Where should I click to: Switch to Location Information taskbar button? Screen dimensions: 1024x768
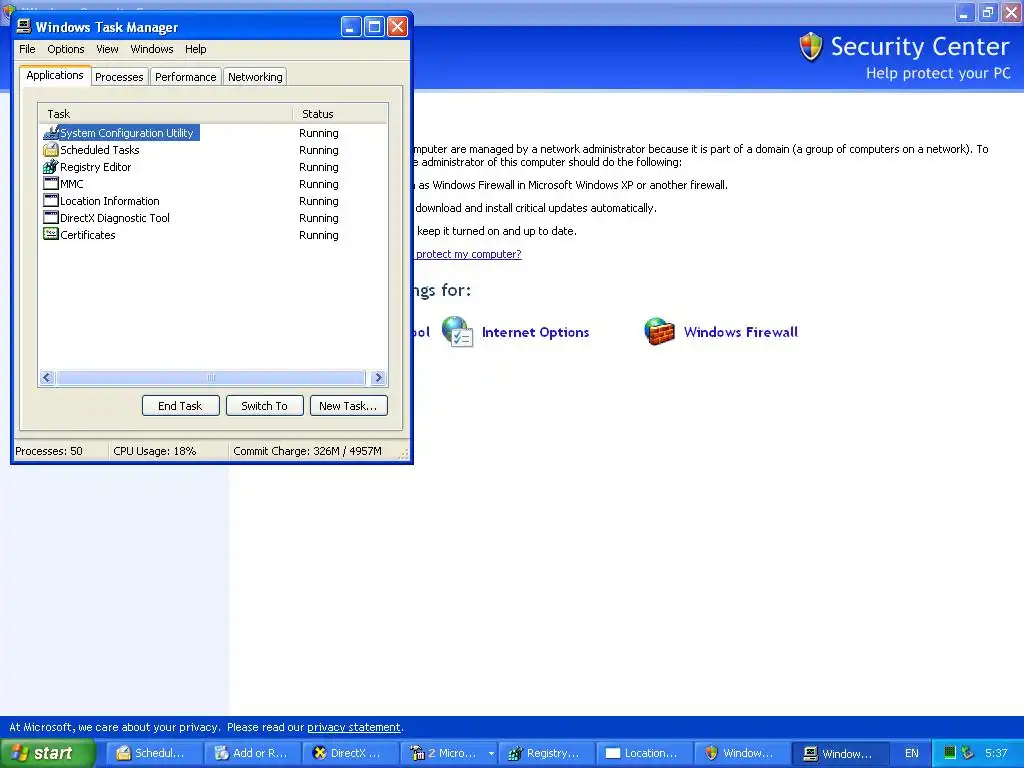pyautogui.click(x=644, y=753)
